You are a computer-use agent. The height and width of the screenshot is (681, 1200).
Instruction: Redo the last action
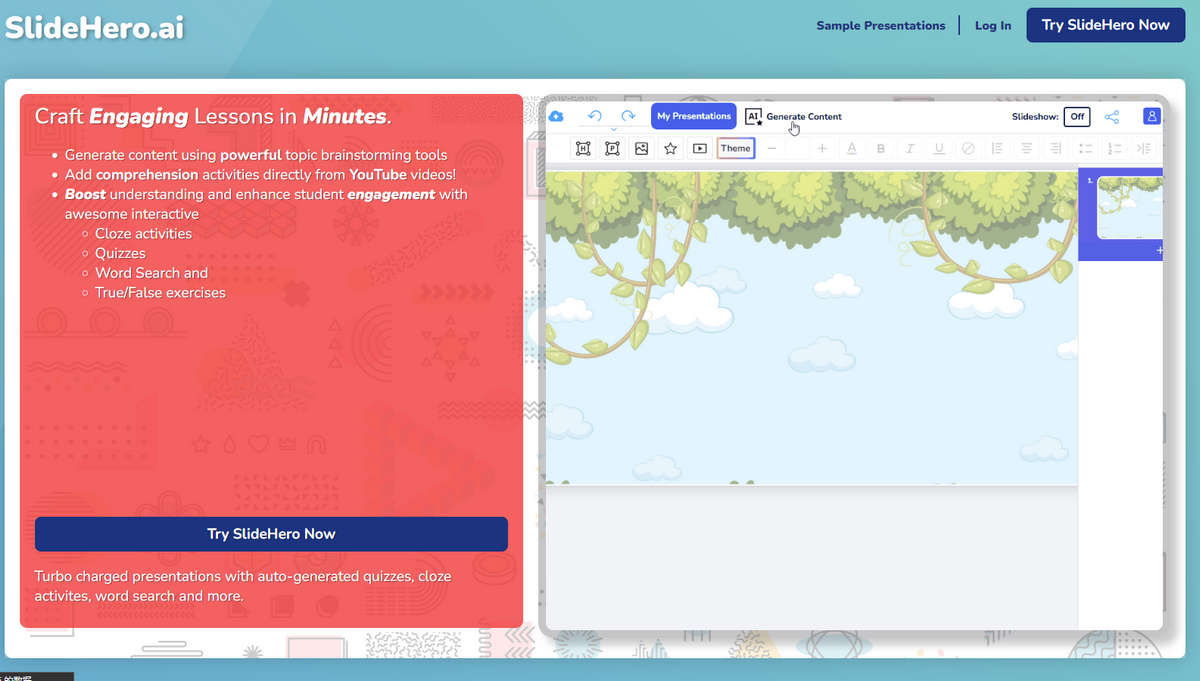click(628, 116)
